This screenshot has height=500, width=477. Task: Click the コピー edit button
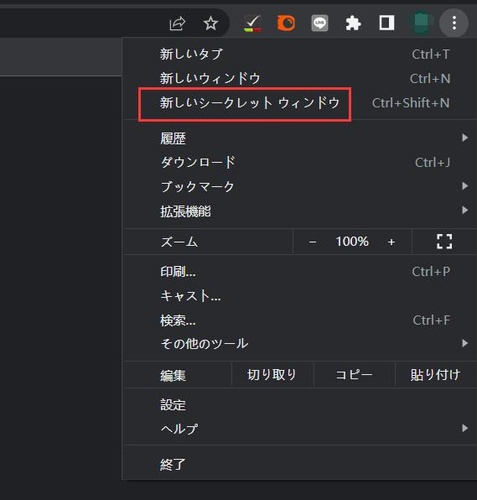click(x=354, y=375)
